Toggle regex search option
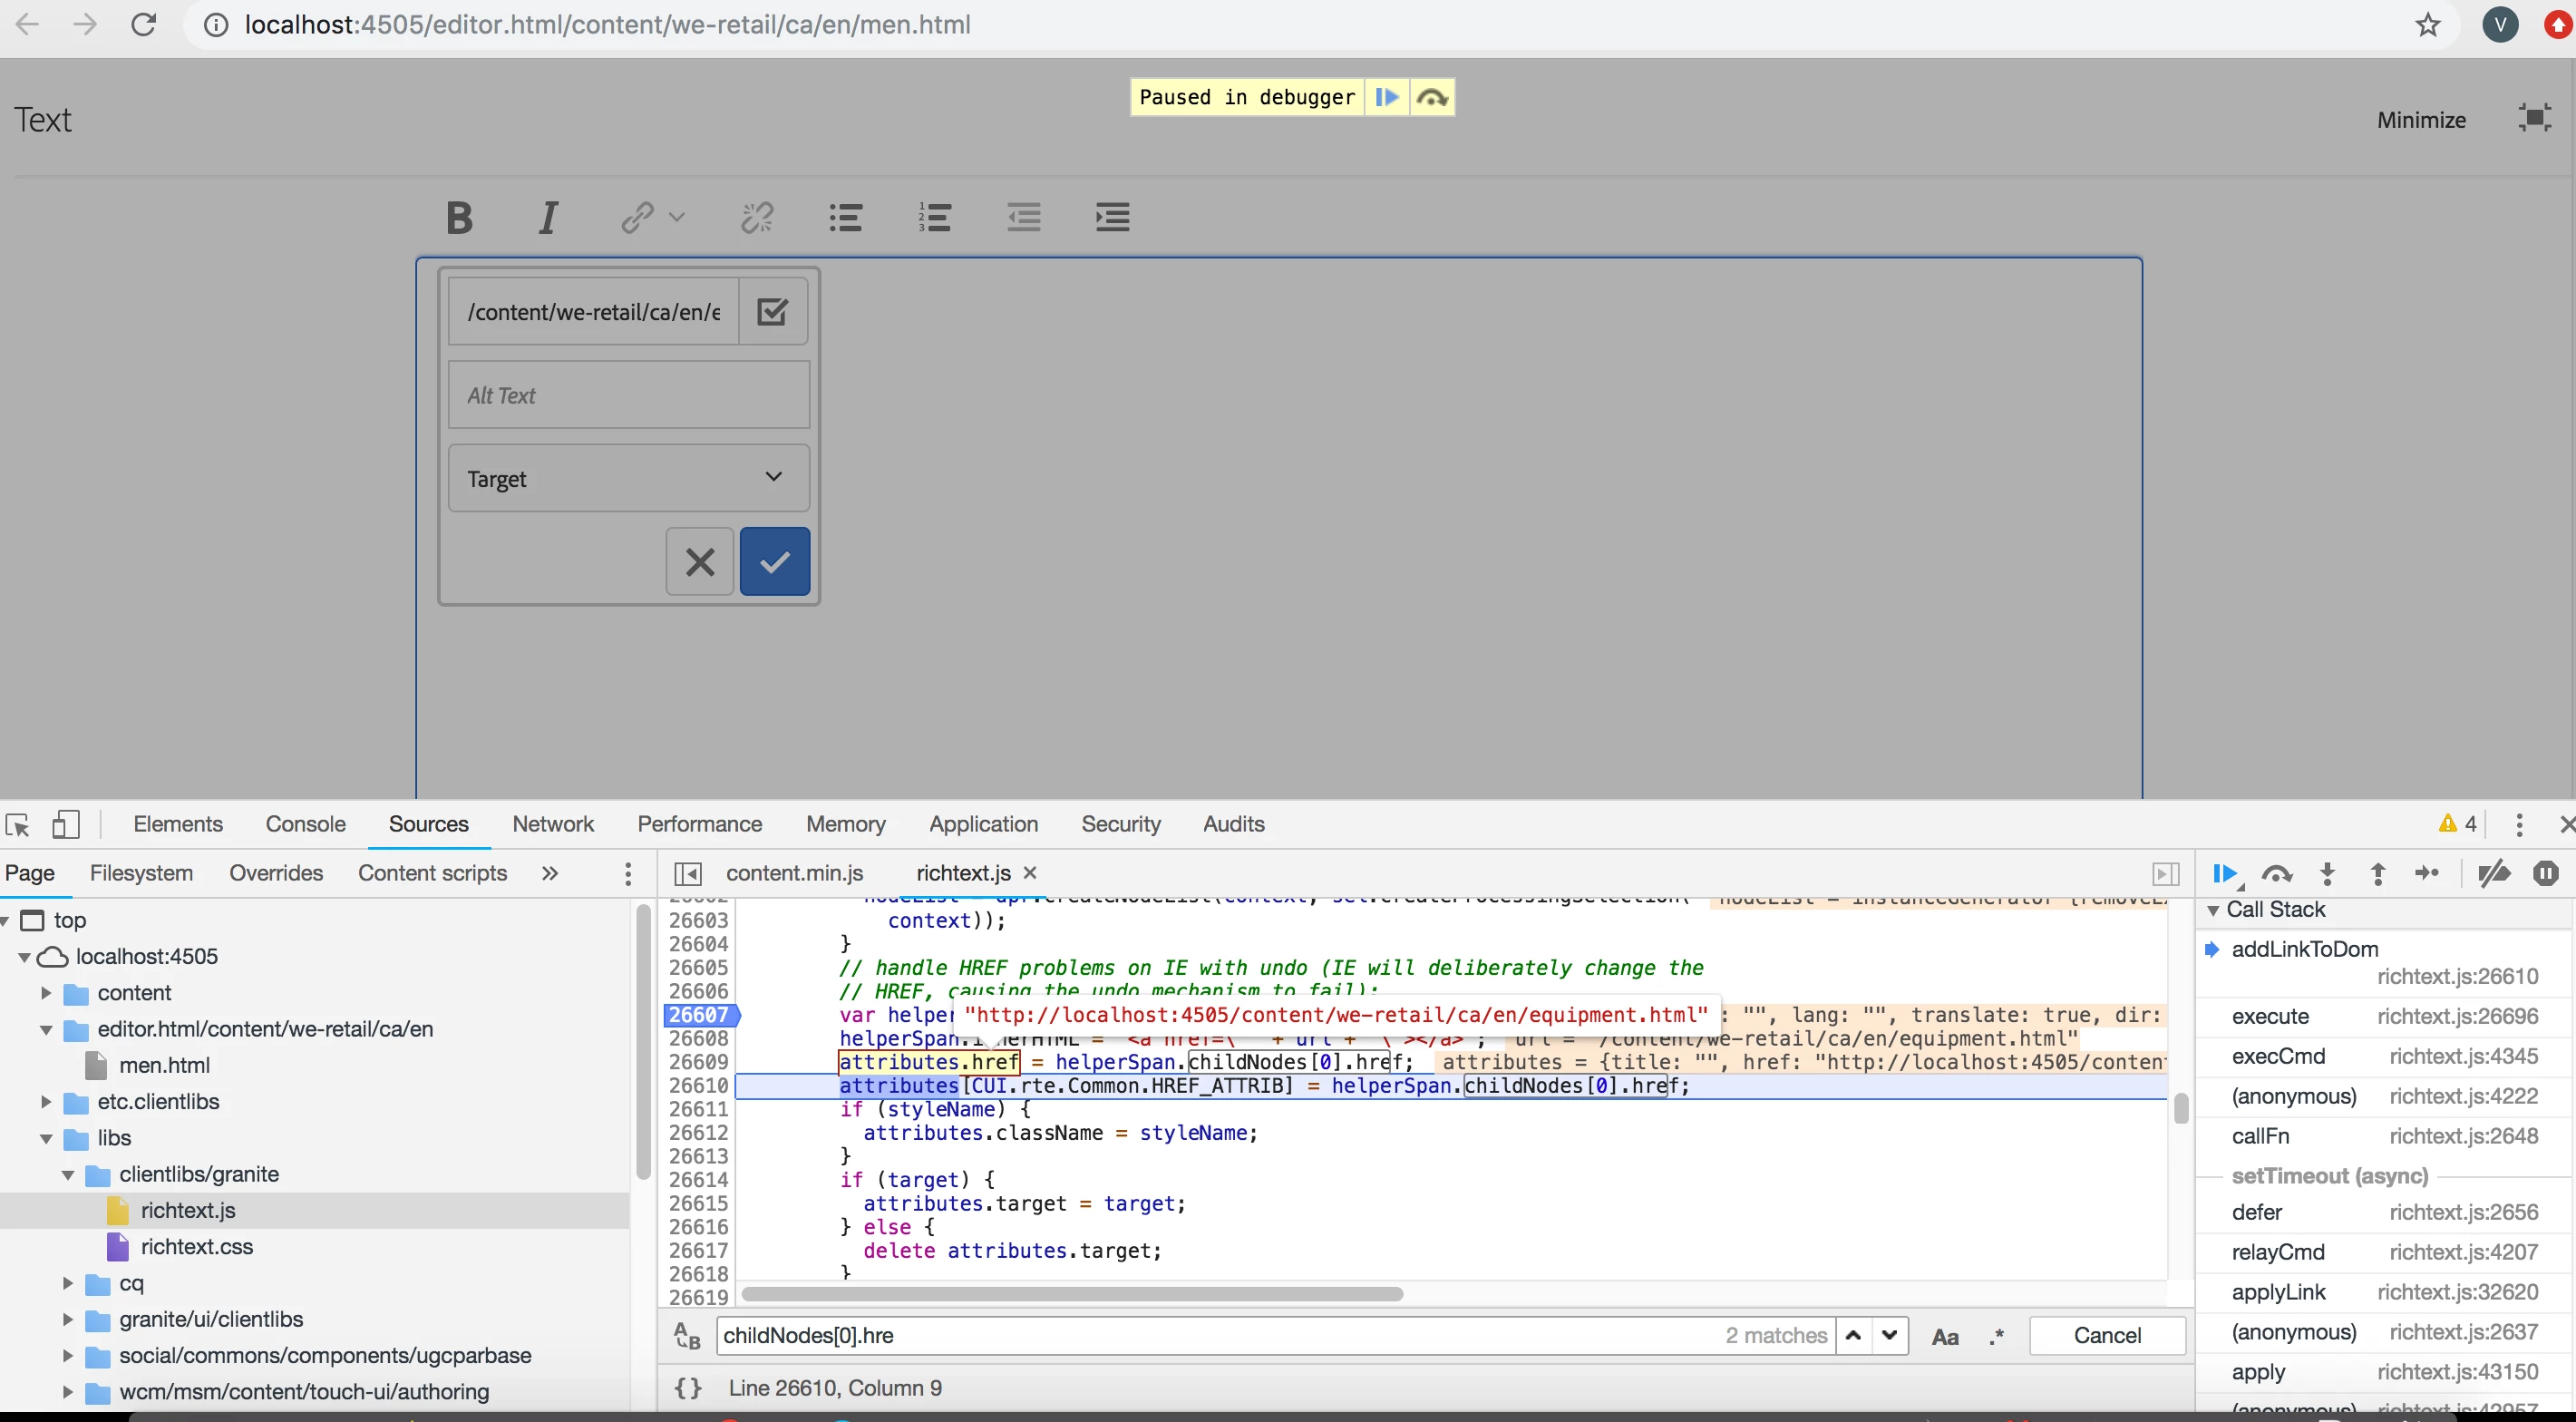 pos(1996,1337)
